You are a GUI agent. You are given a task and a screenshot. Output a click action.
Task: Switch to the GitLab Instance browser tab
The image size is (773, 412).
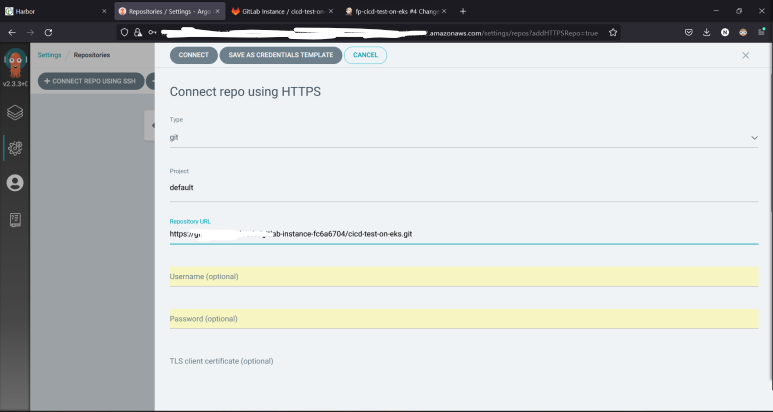click(278, 11)
